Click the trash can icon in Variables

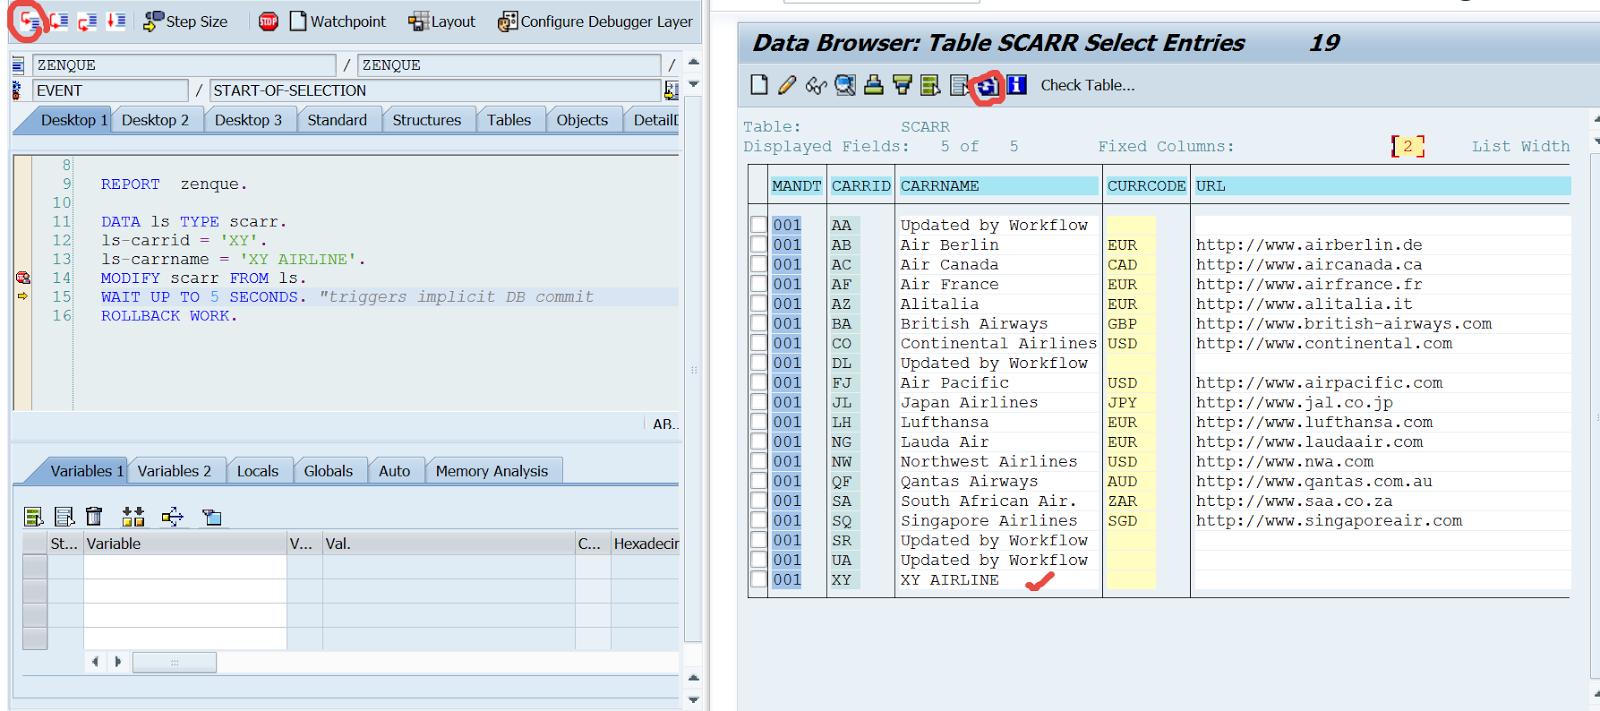click(x=94, y=516)
